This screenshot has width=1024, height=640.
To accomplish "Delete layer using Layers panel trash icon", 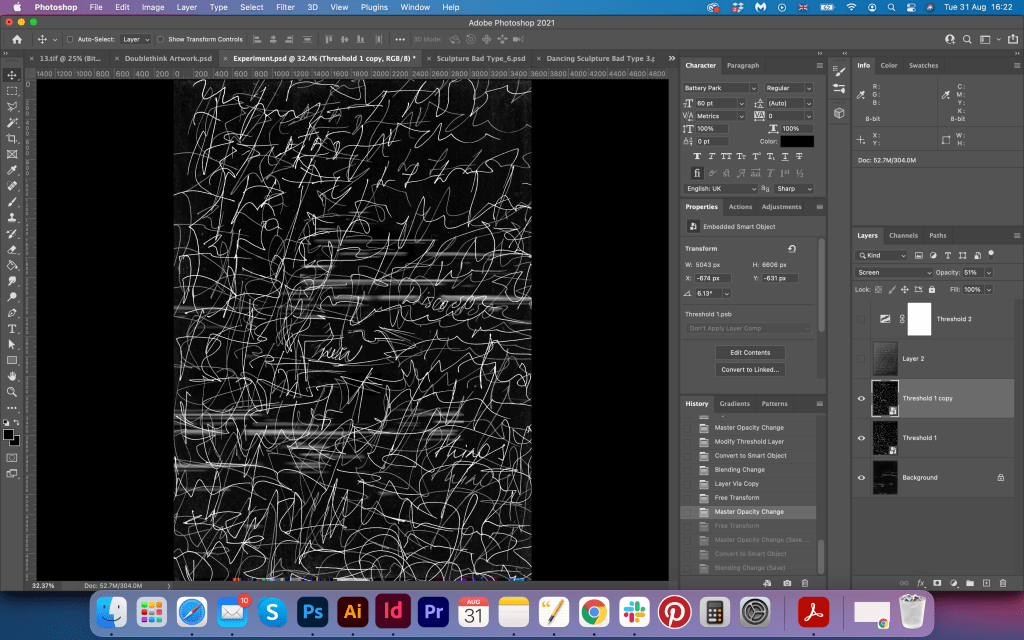I will 1003,582.
